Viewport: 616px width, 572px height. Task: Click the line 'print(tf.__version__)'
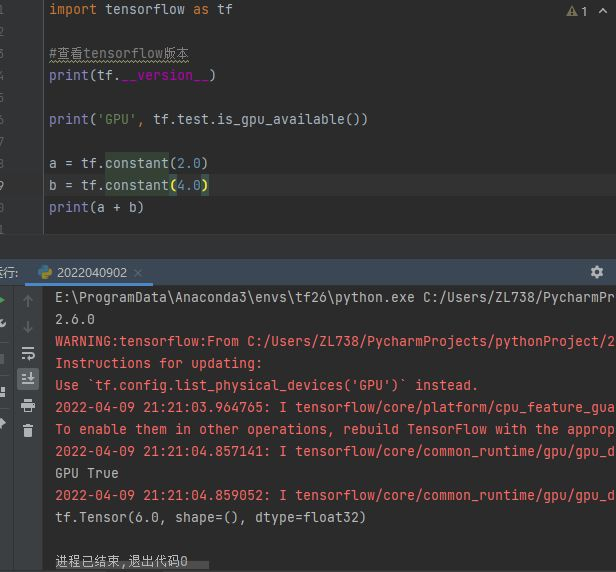click(132, 75)
